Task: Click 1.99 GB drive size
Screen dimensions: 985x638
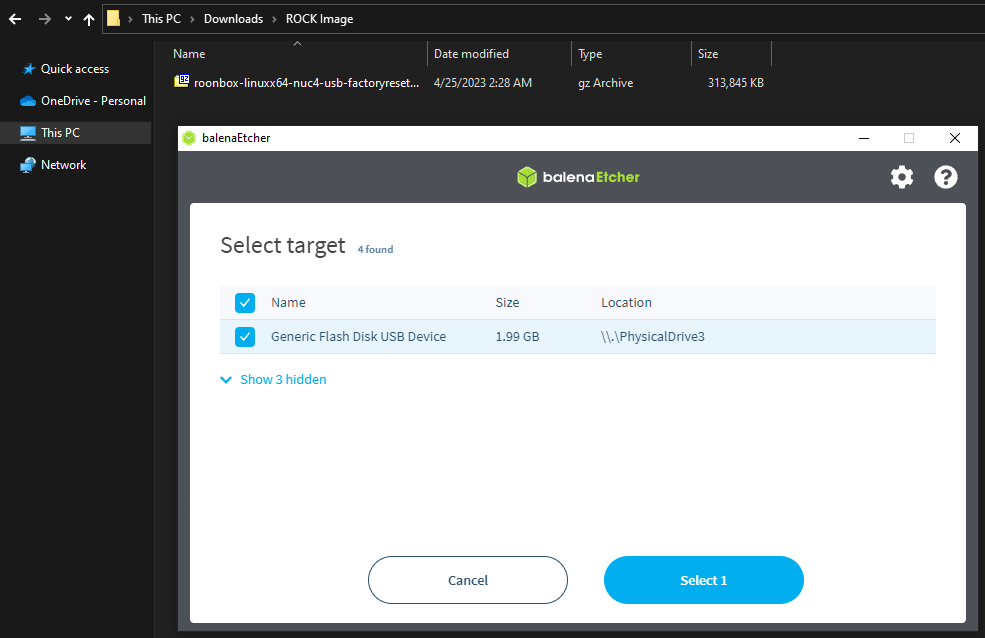Action: click(x=517, y=337)
